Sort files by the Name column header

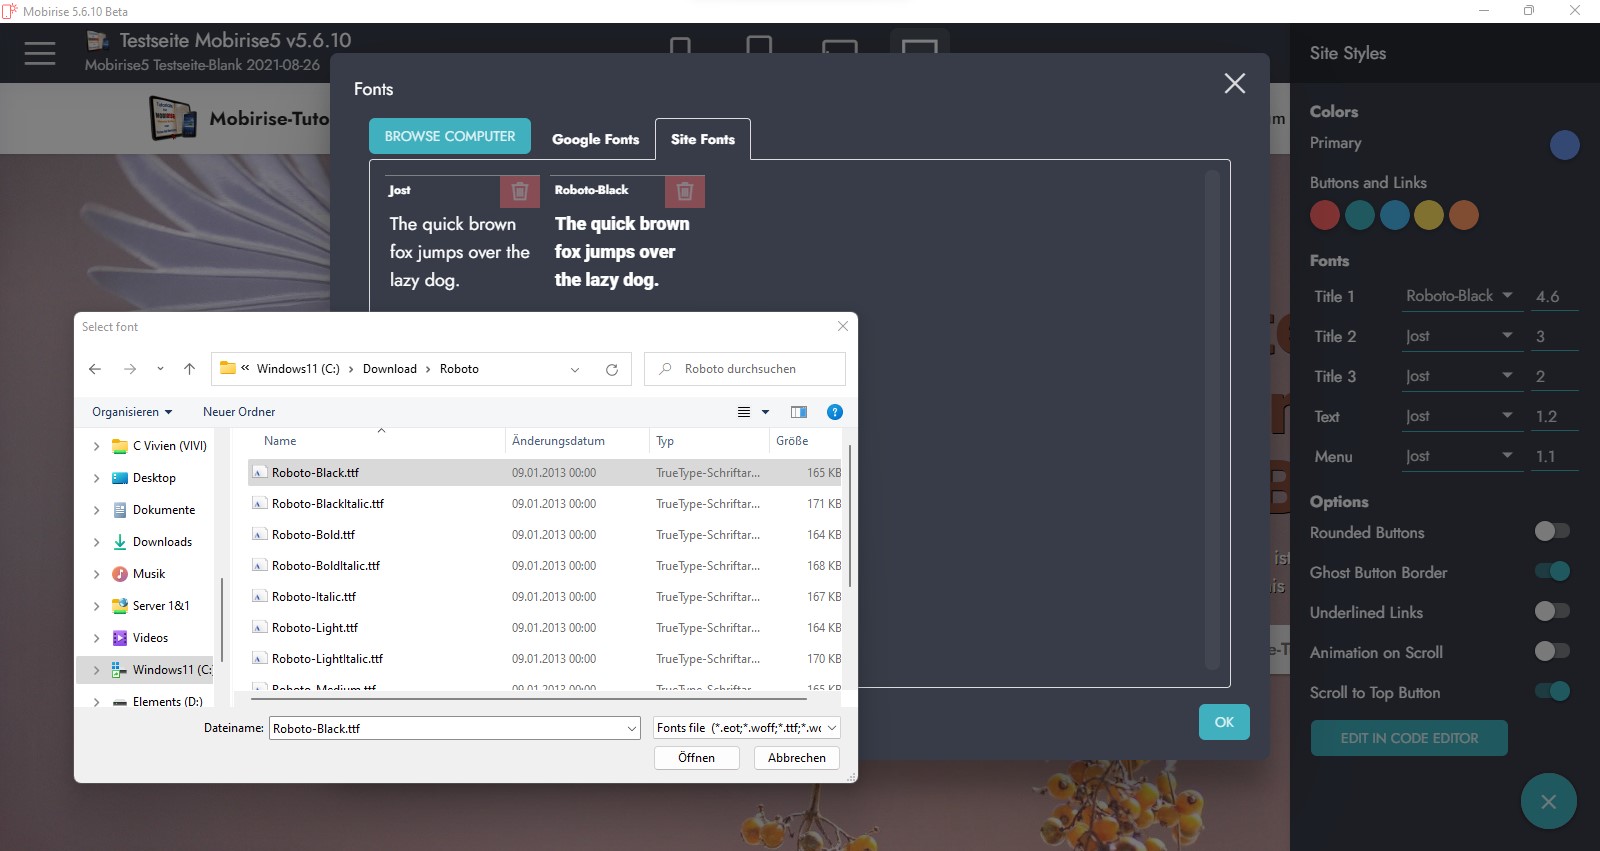[280, 441]
